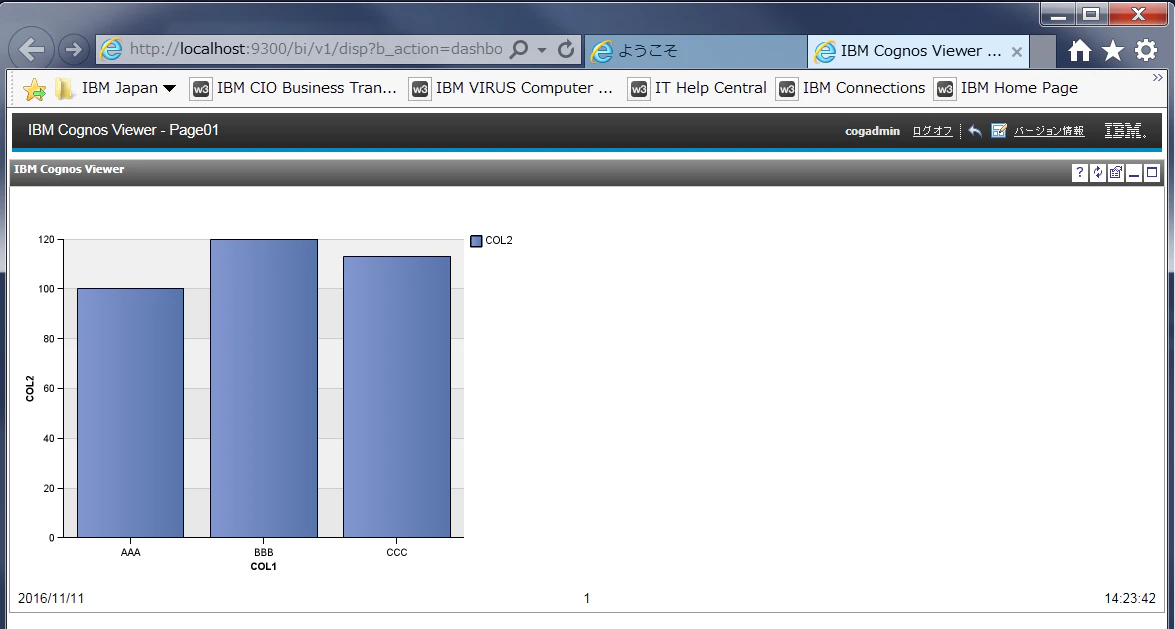Click the AAA bar in chart
The image size is (1175, 629).
[x=130, y=413]
